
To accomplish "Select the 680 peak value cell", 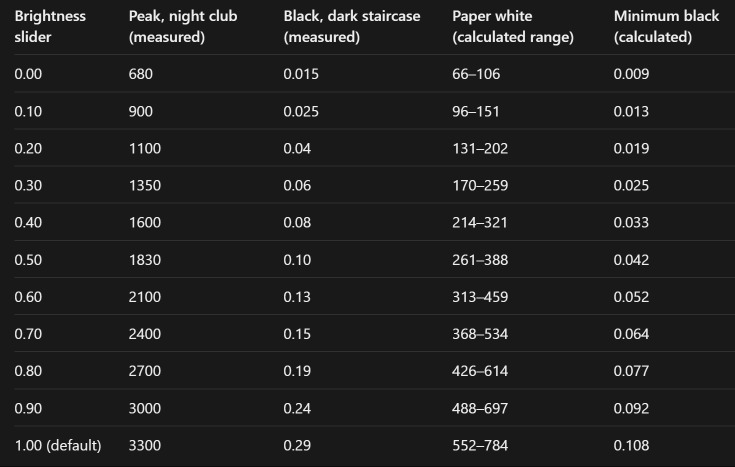I will coord(141,74).
